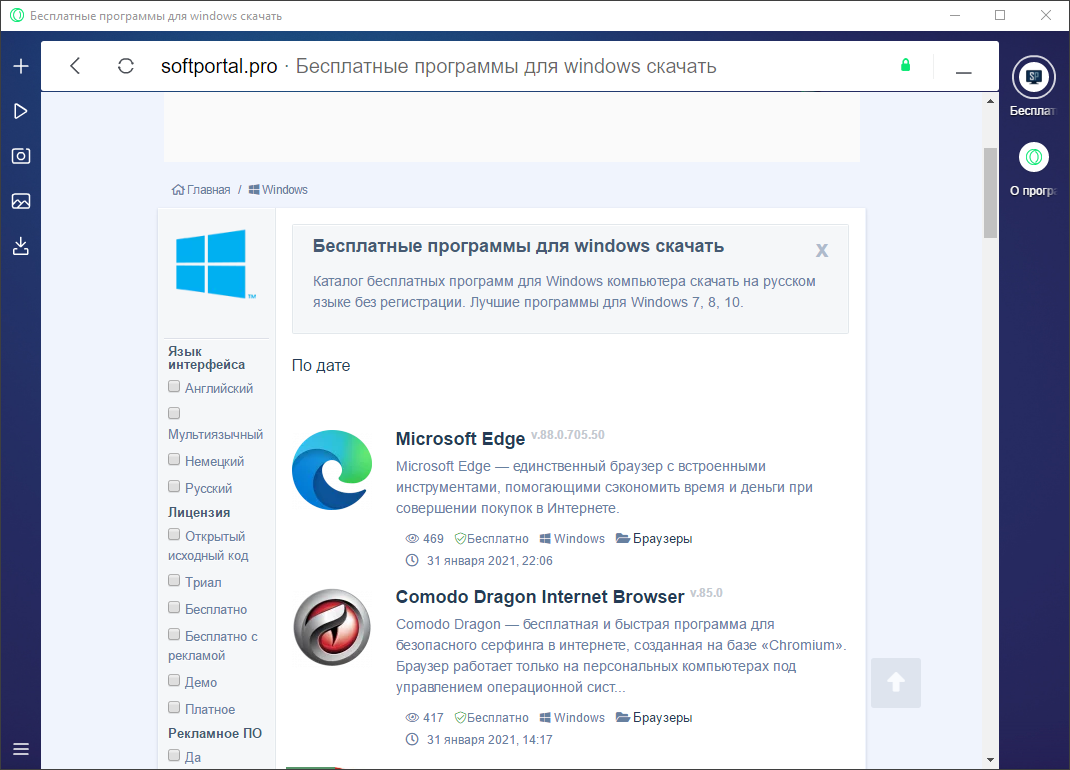Go back with the left arrow
This screenshot has height=770, width=1070.
[x=75, y=66]
